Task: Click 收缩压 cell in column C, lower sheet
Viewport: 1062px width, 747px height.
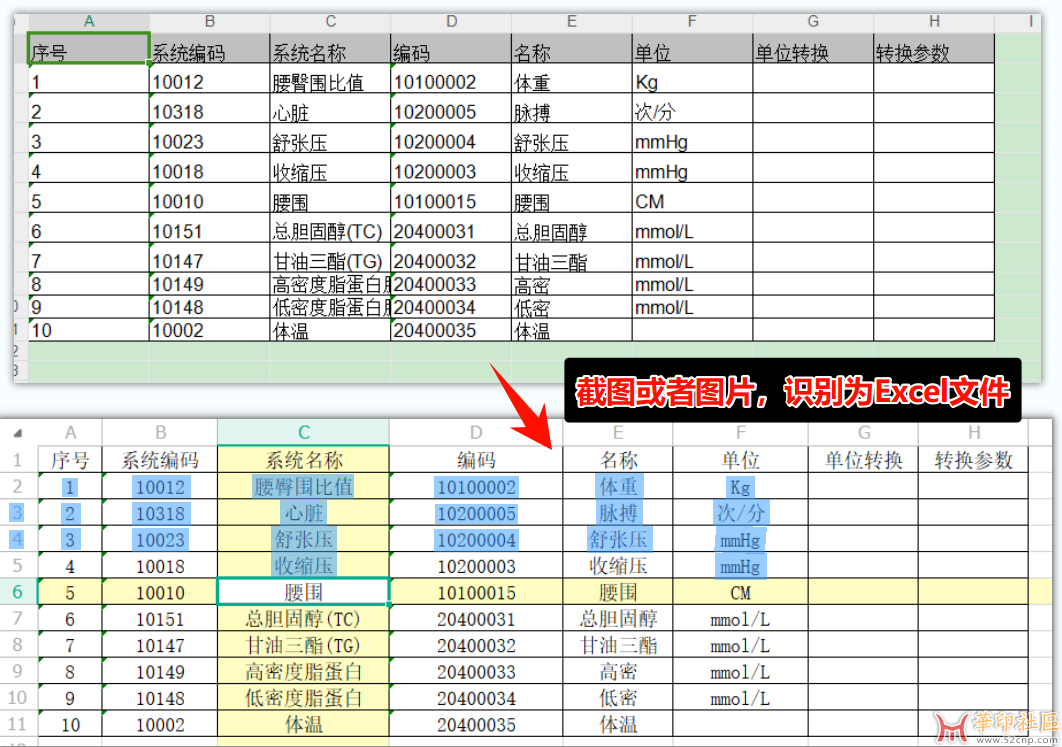Action: (x=303, y=565)
